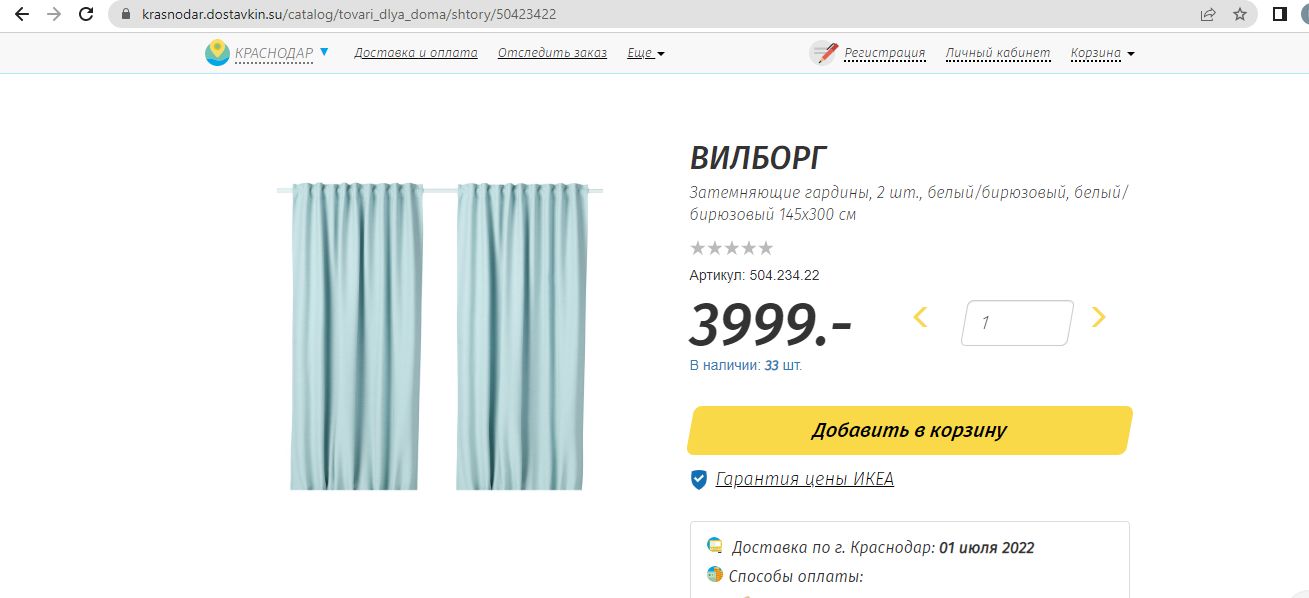This screenshot has width=1309, height=598.
Task: Open the Корзина dropdown
Action: 1100,54
